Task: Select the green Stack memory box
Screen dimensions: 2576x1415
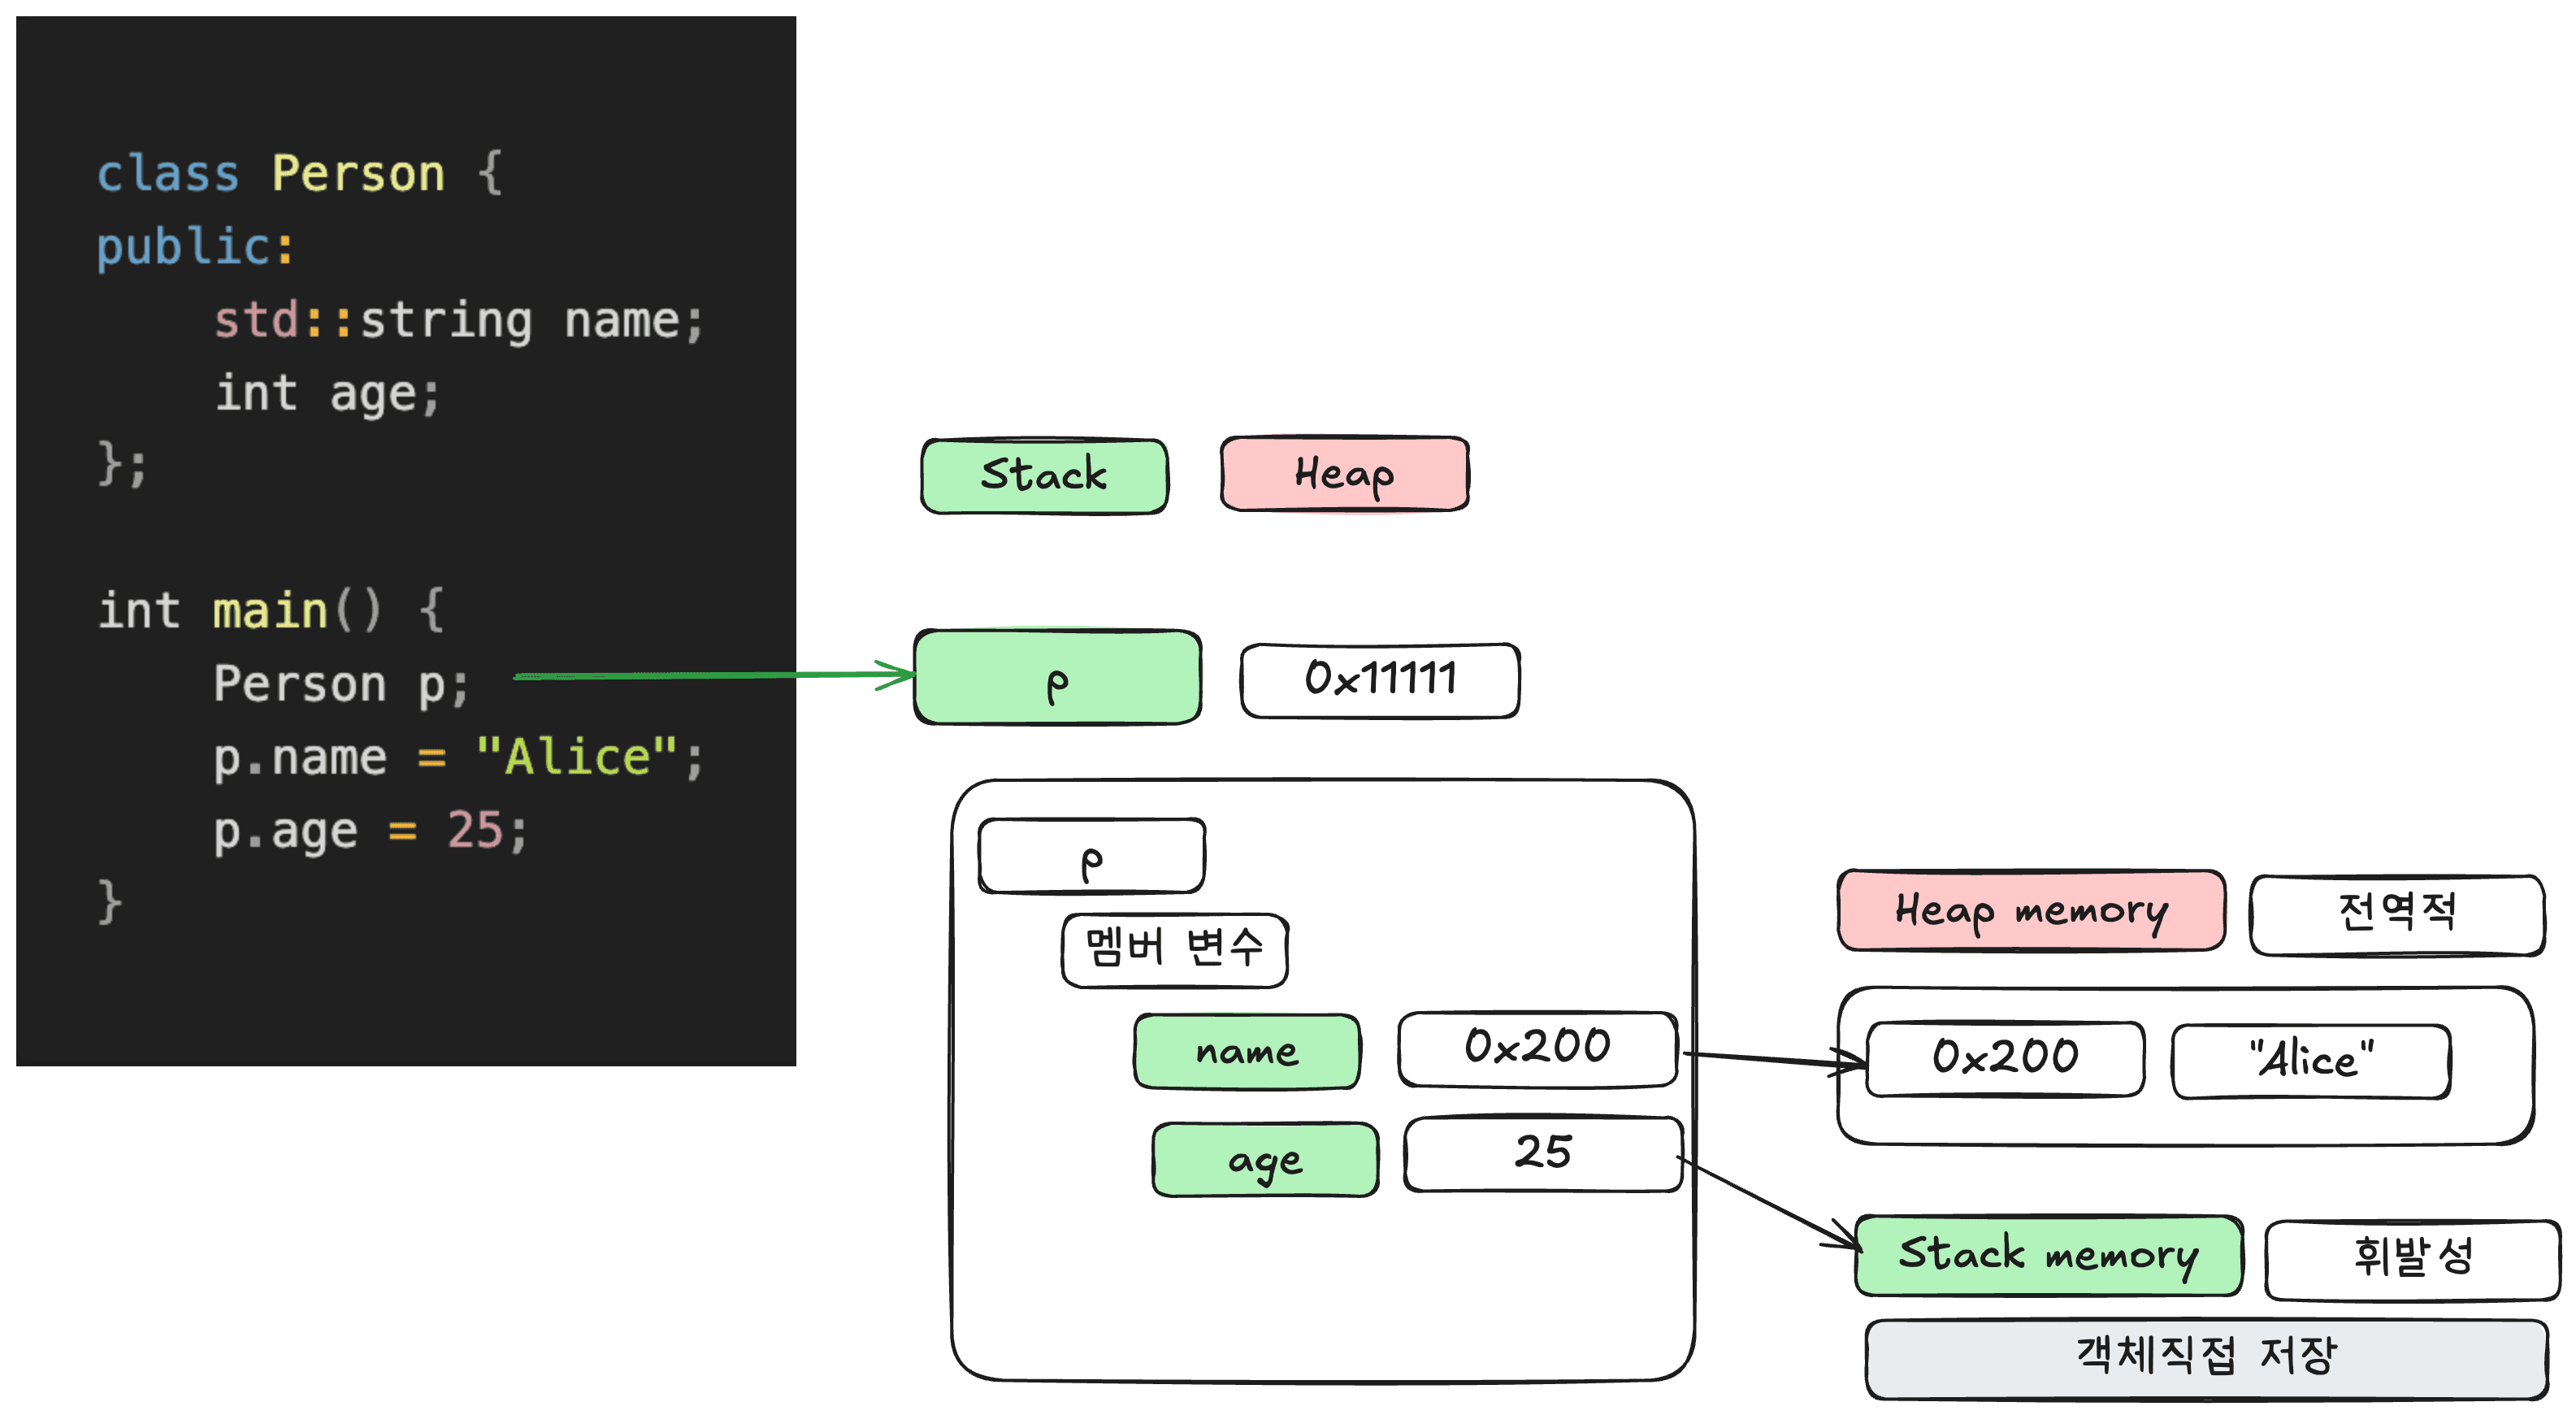Action: point(2049,1255)
